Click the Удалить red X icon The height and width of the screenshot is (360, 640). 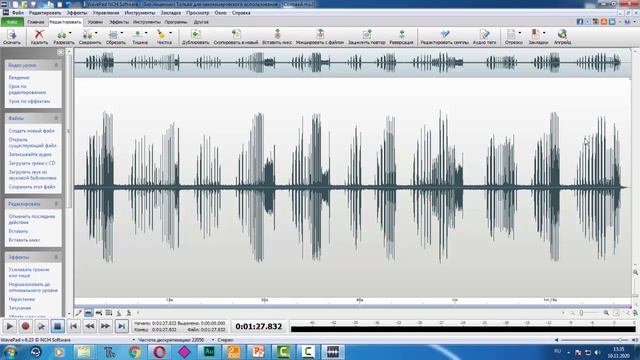(39, 36)
